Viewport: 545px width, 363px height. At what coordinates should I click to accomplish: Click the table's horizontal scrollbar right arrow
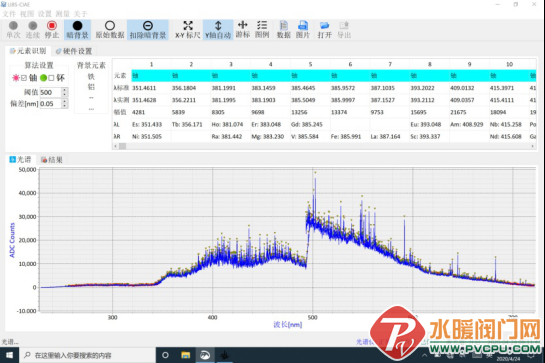pos(532,146)
